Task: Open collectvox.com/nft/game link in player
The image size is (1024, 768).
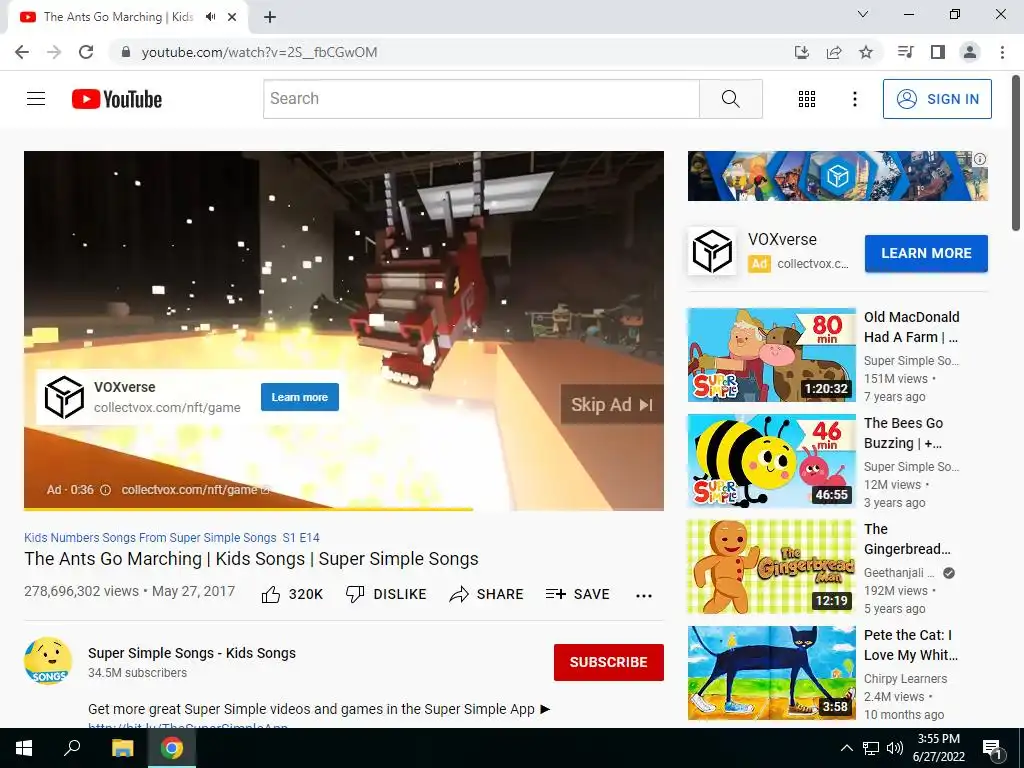Action: [195, 490]
